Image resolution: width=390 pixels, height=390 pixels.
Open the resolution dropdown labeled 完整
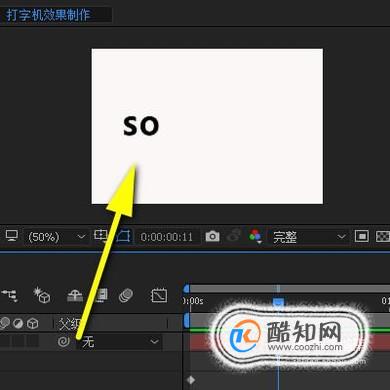pyautogui.click(x=309, y=237)
